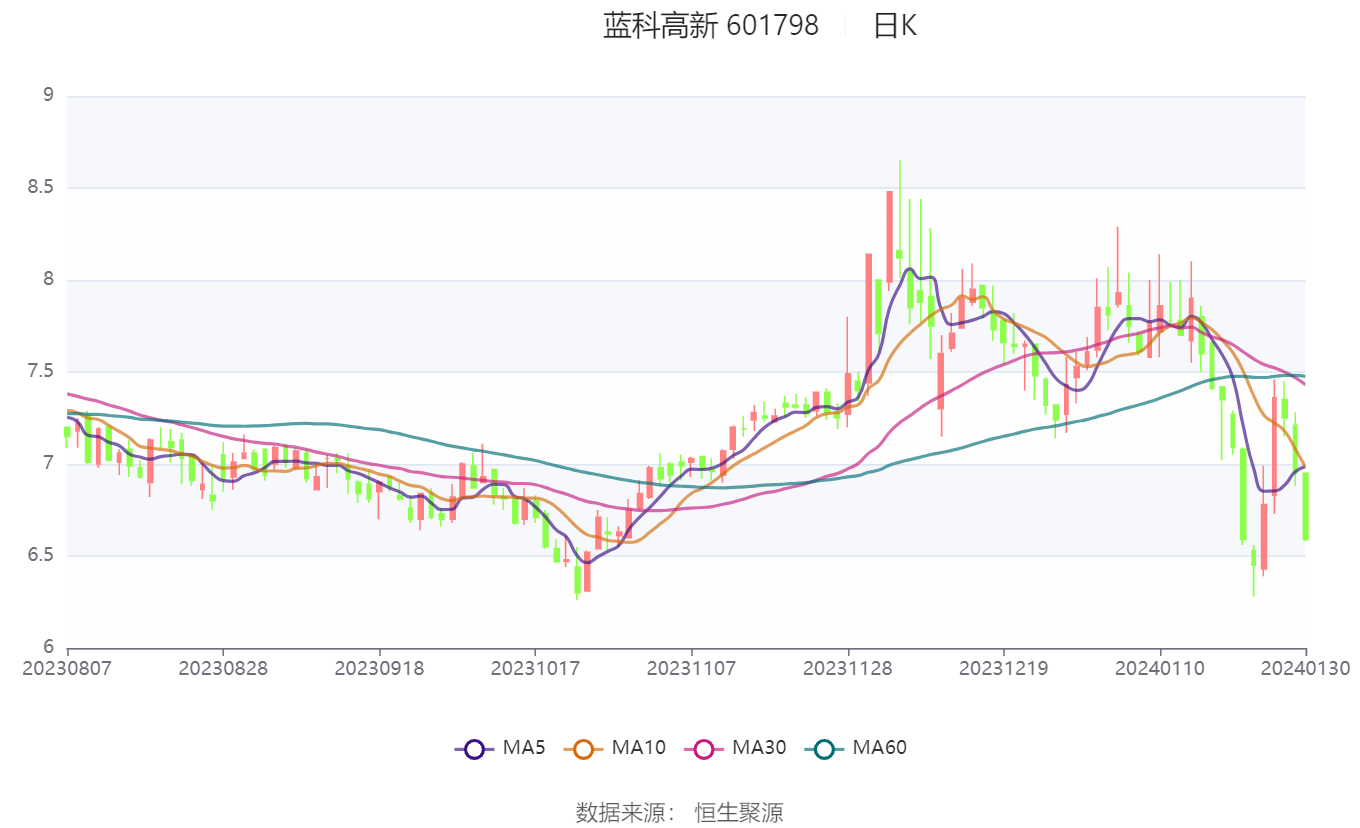The width and height of the screenshot is (1360, 828).
Task: Toggle the MA30 legend series
Action: coord(734,748)
